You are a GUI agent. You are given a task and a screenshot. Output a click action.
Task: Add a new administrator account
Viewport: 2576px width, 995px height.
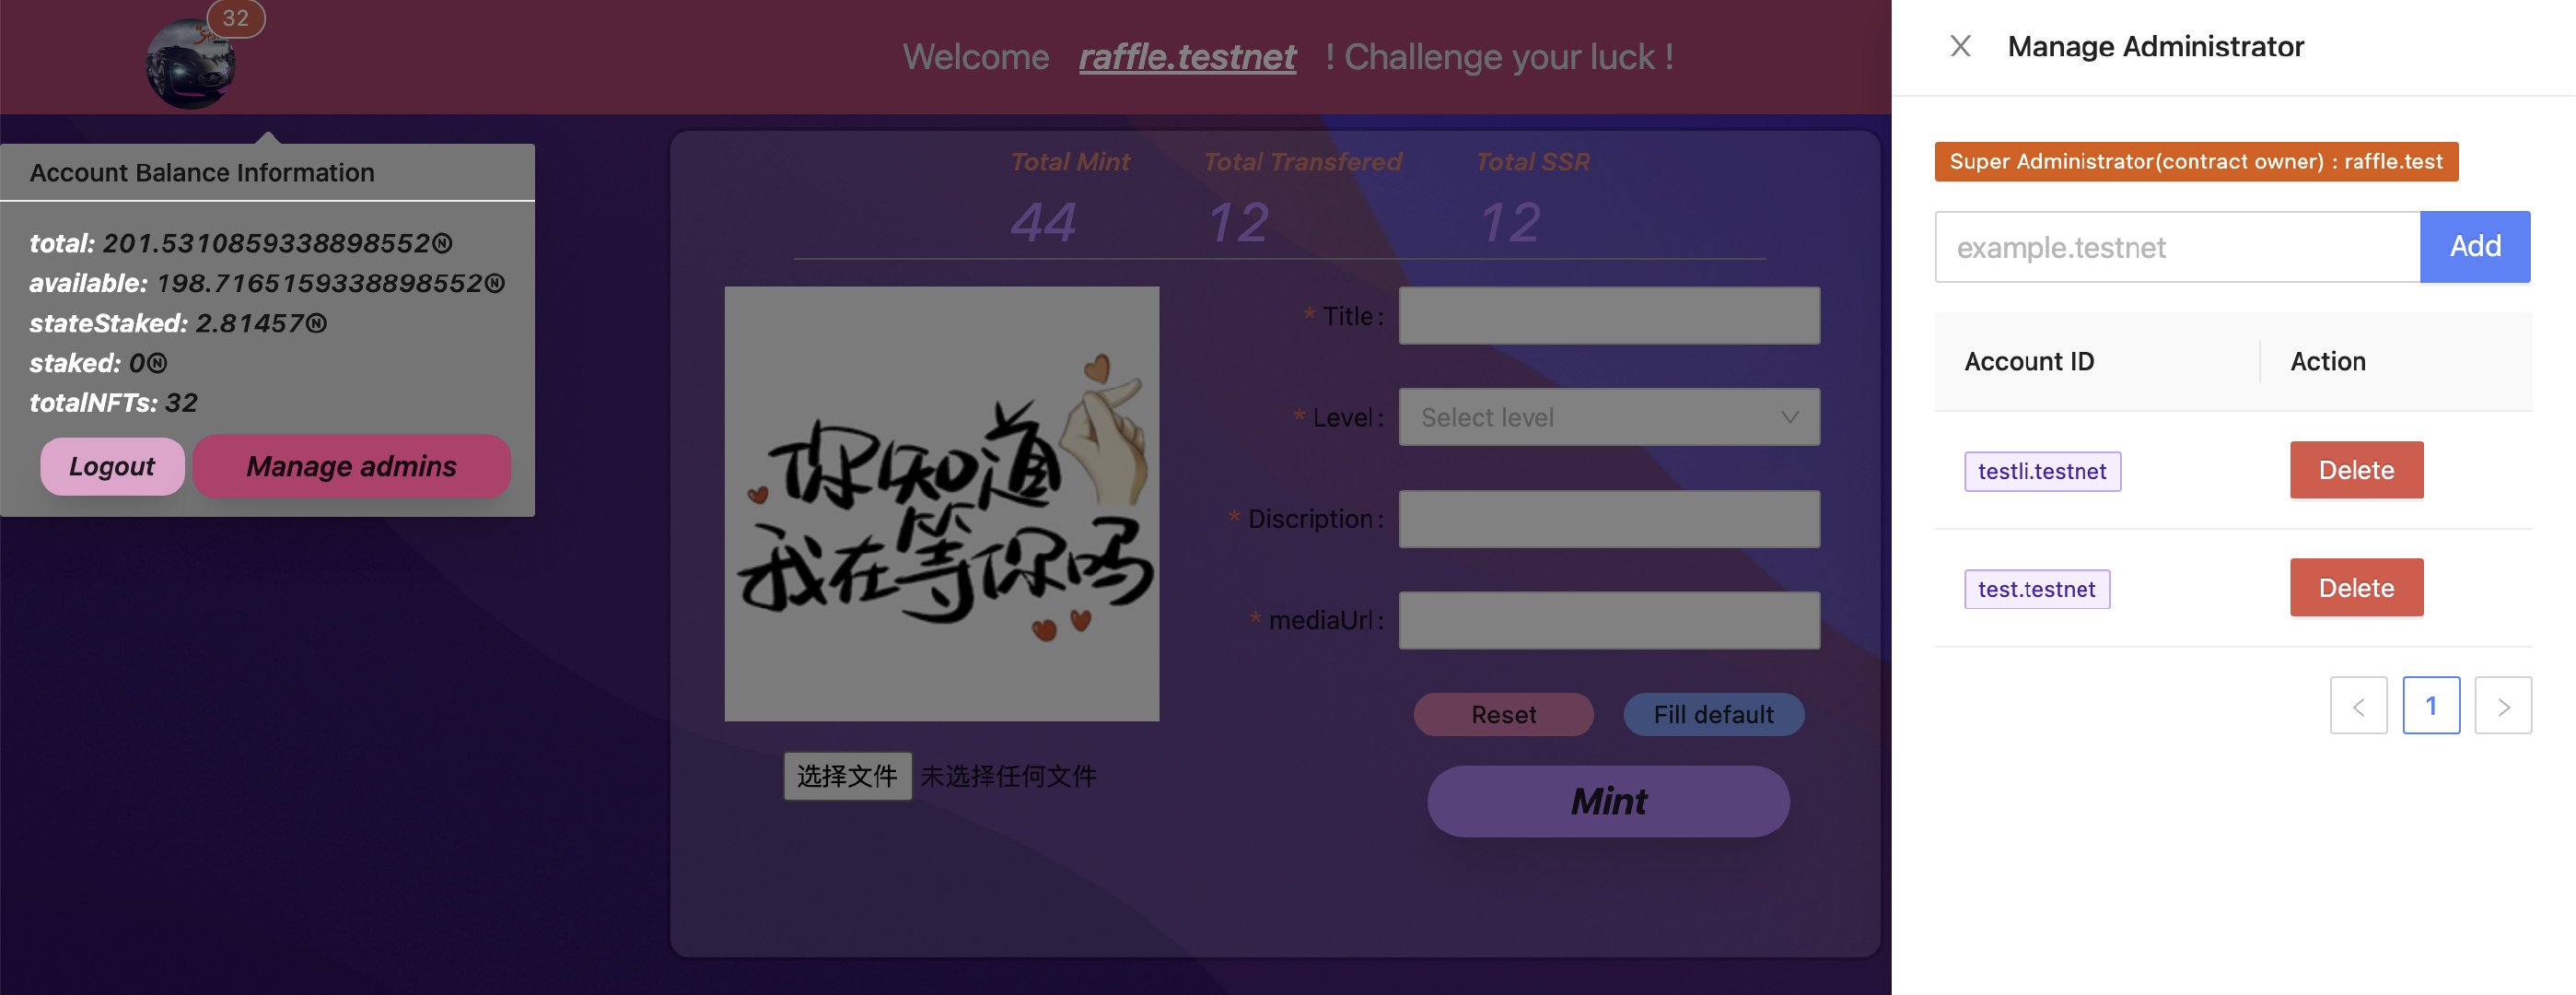point(2475,247)
